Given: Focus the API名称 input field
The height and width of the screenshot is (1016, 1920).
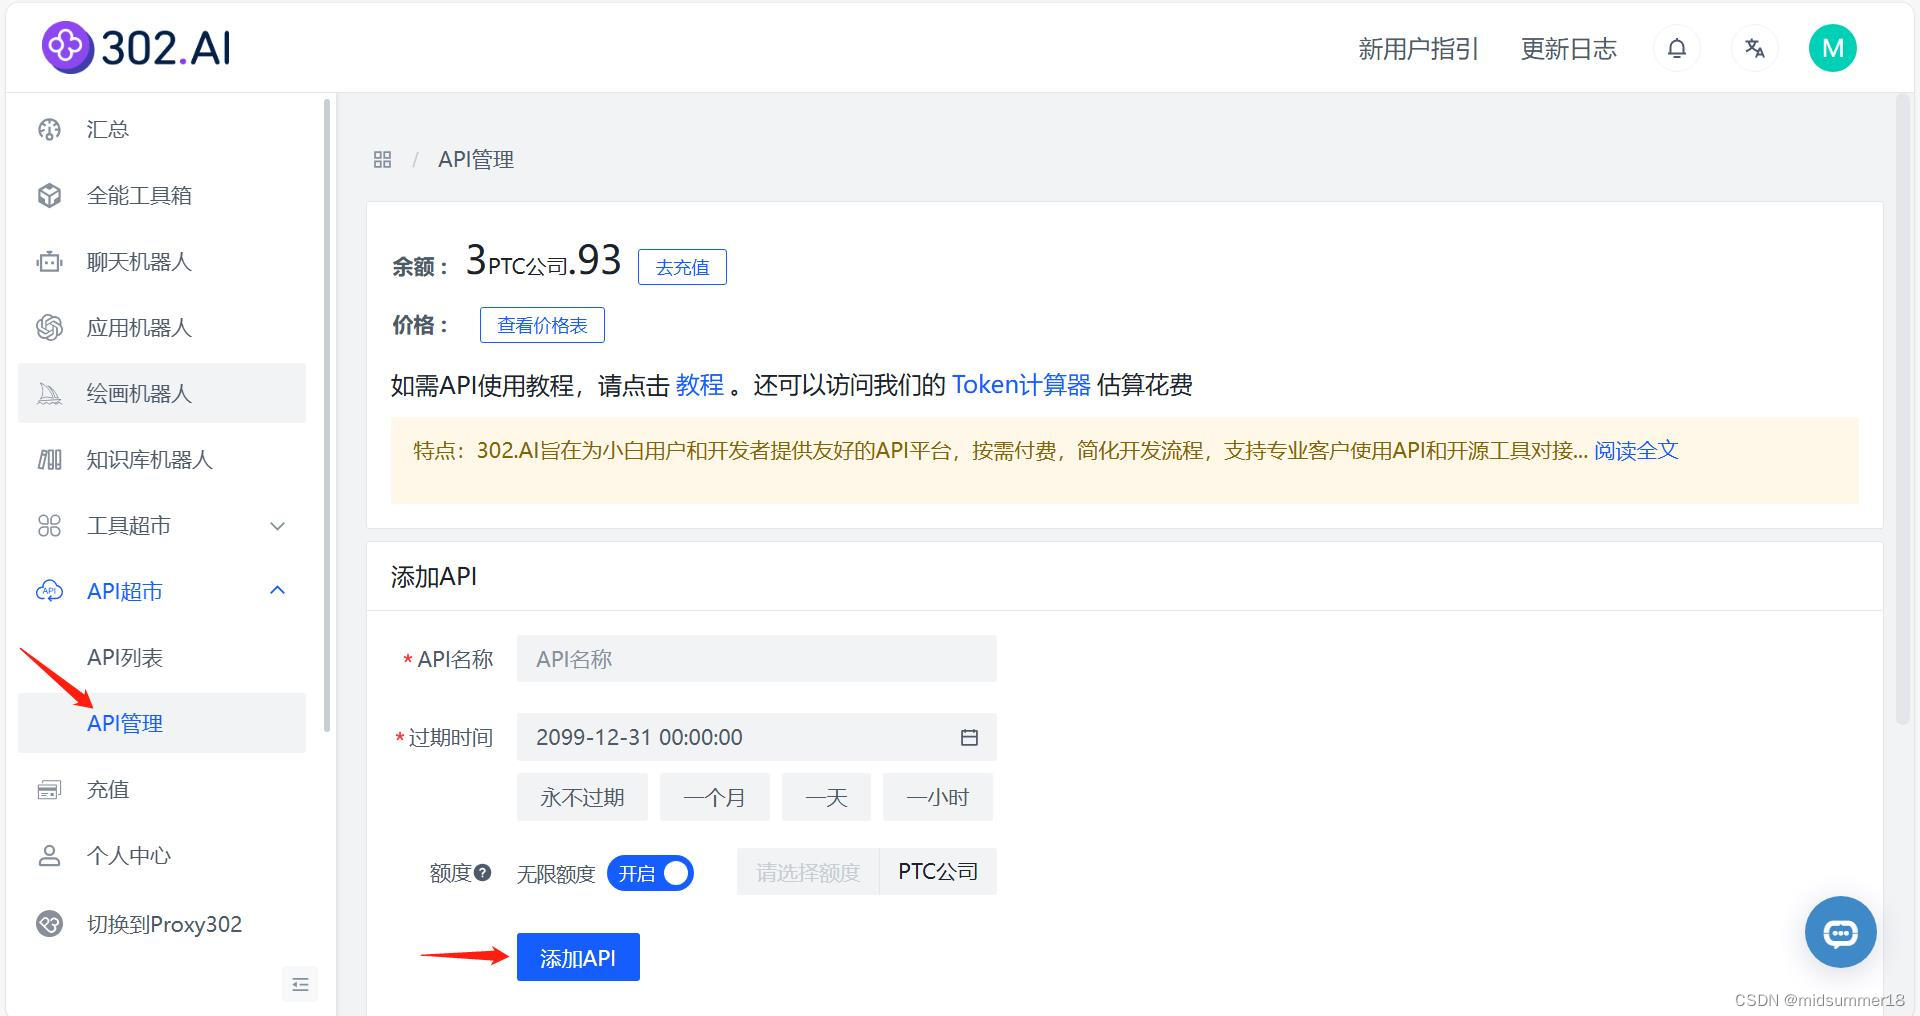Looking at the screenshot, I should click(756, 659).
